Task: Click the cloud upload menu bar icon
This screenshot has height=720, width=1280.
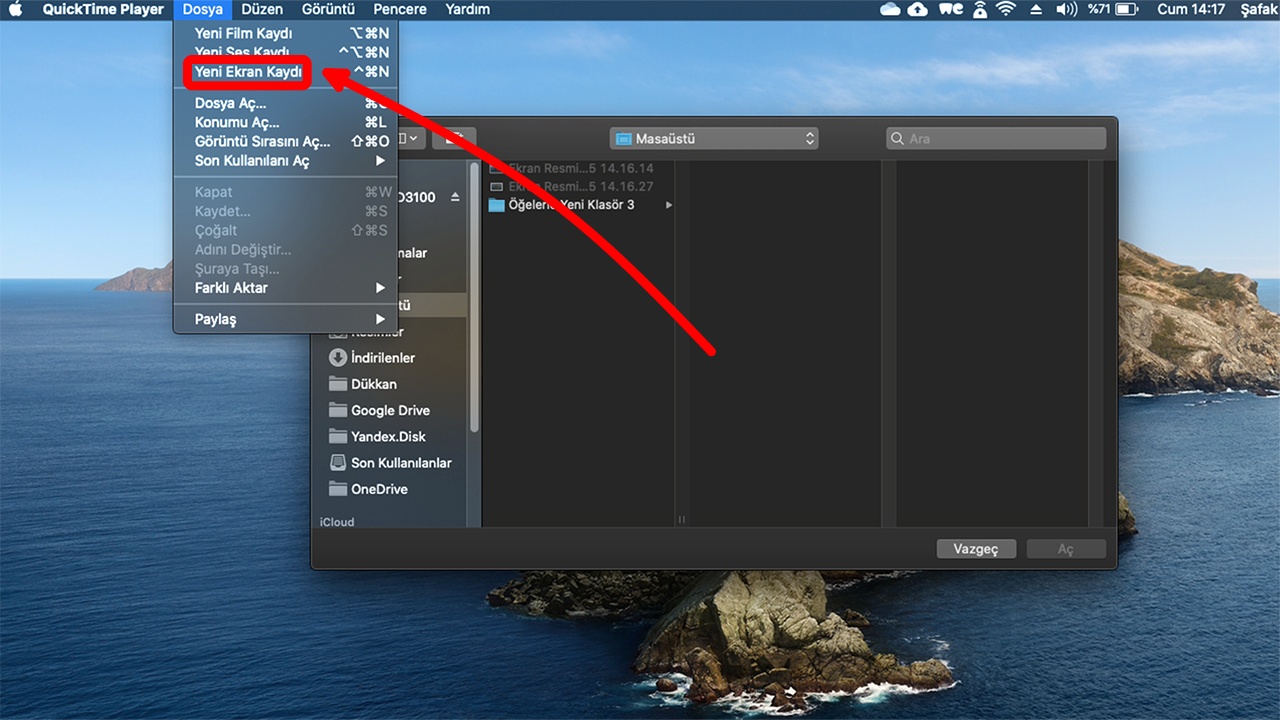Action: [917, 10]
